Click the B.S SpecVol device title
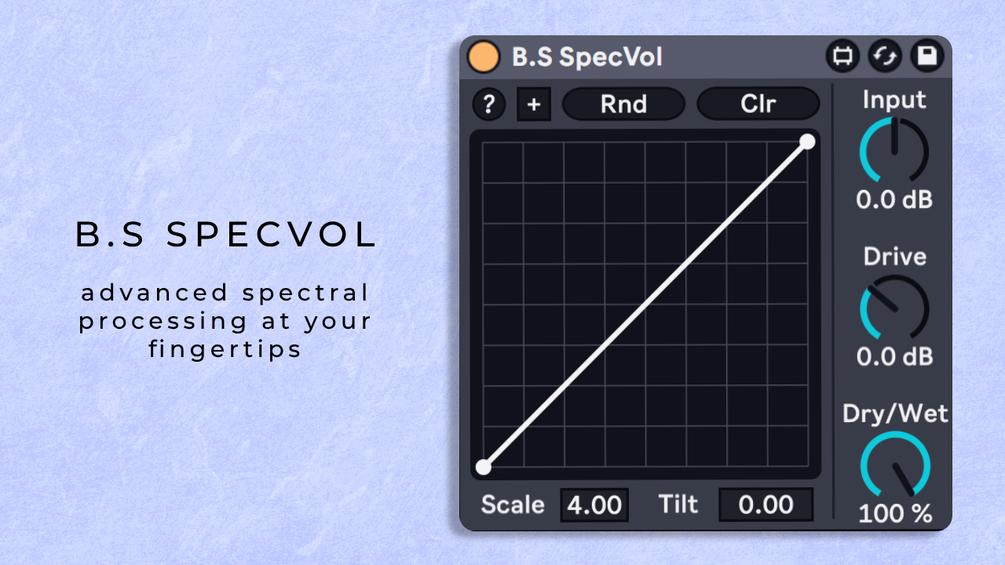 [x=587, y=57]
